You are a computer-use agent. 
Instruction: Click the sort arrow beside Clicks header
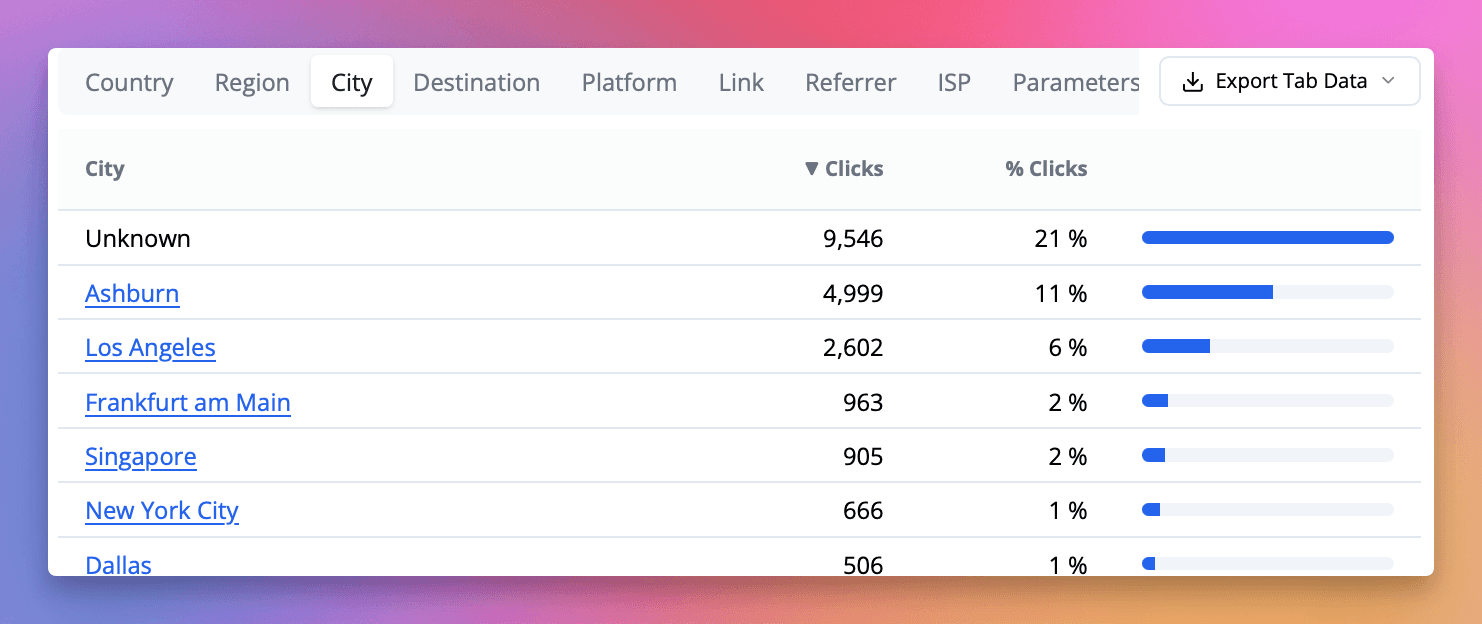coord(812,169)
